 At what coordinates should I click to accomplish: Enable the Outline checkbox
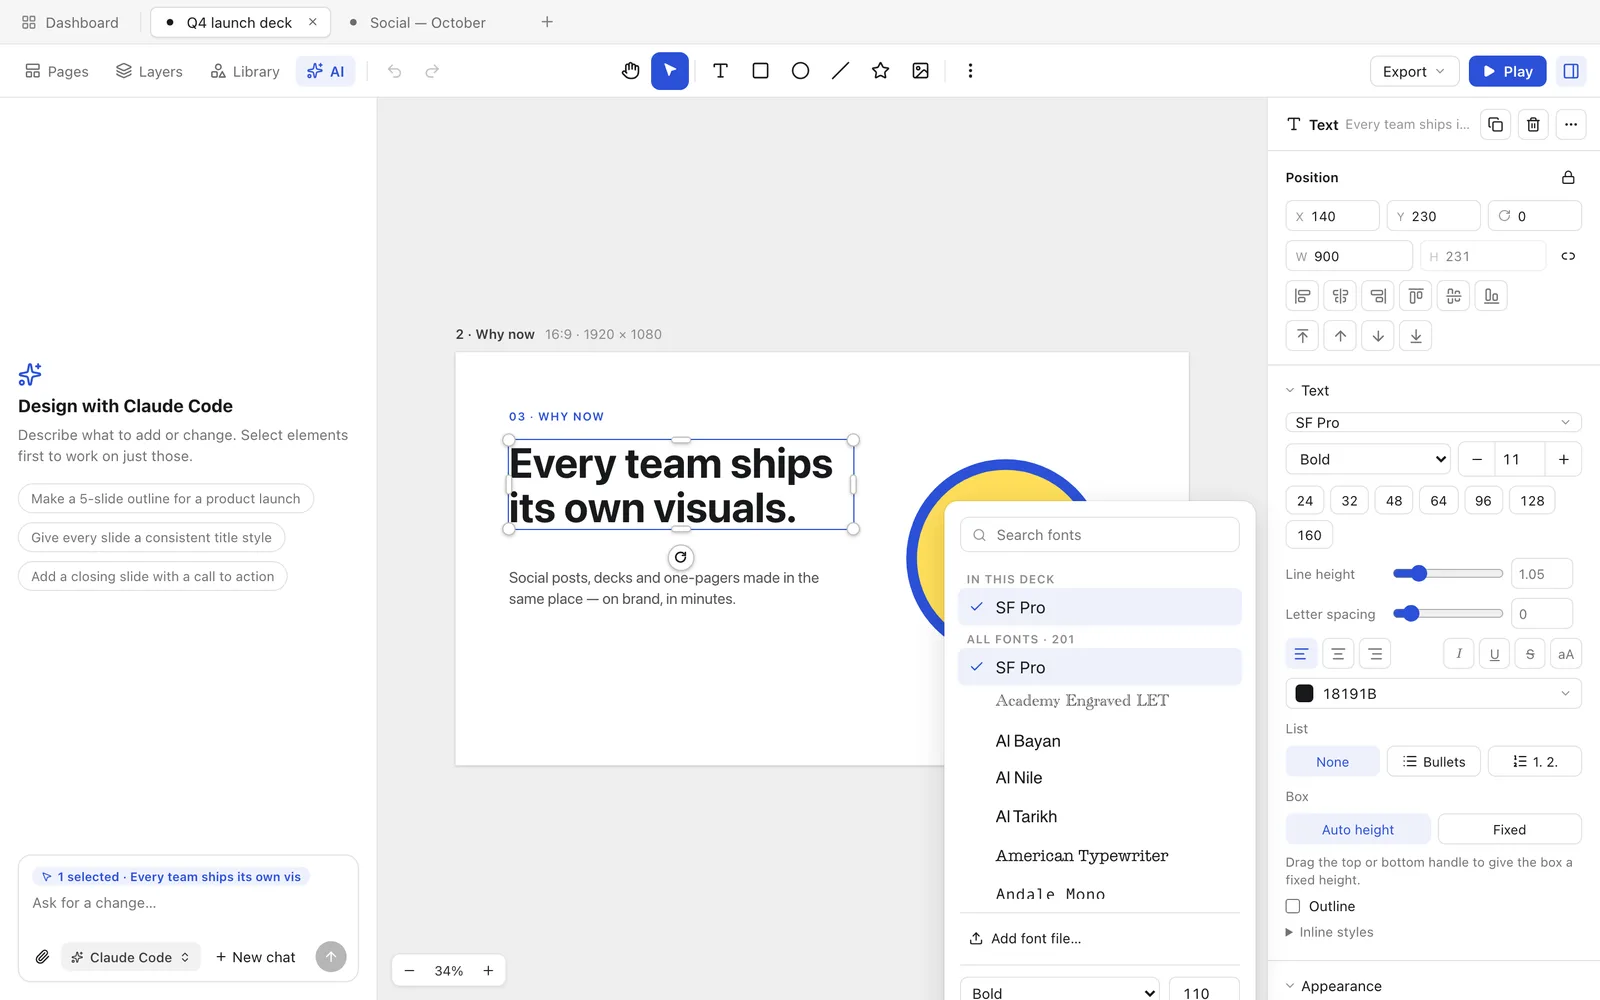point(1293,906)
